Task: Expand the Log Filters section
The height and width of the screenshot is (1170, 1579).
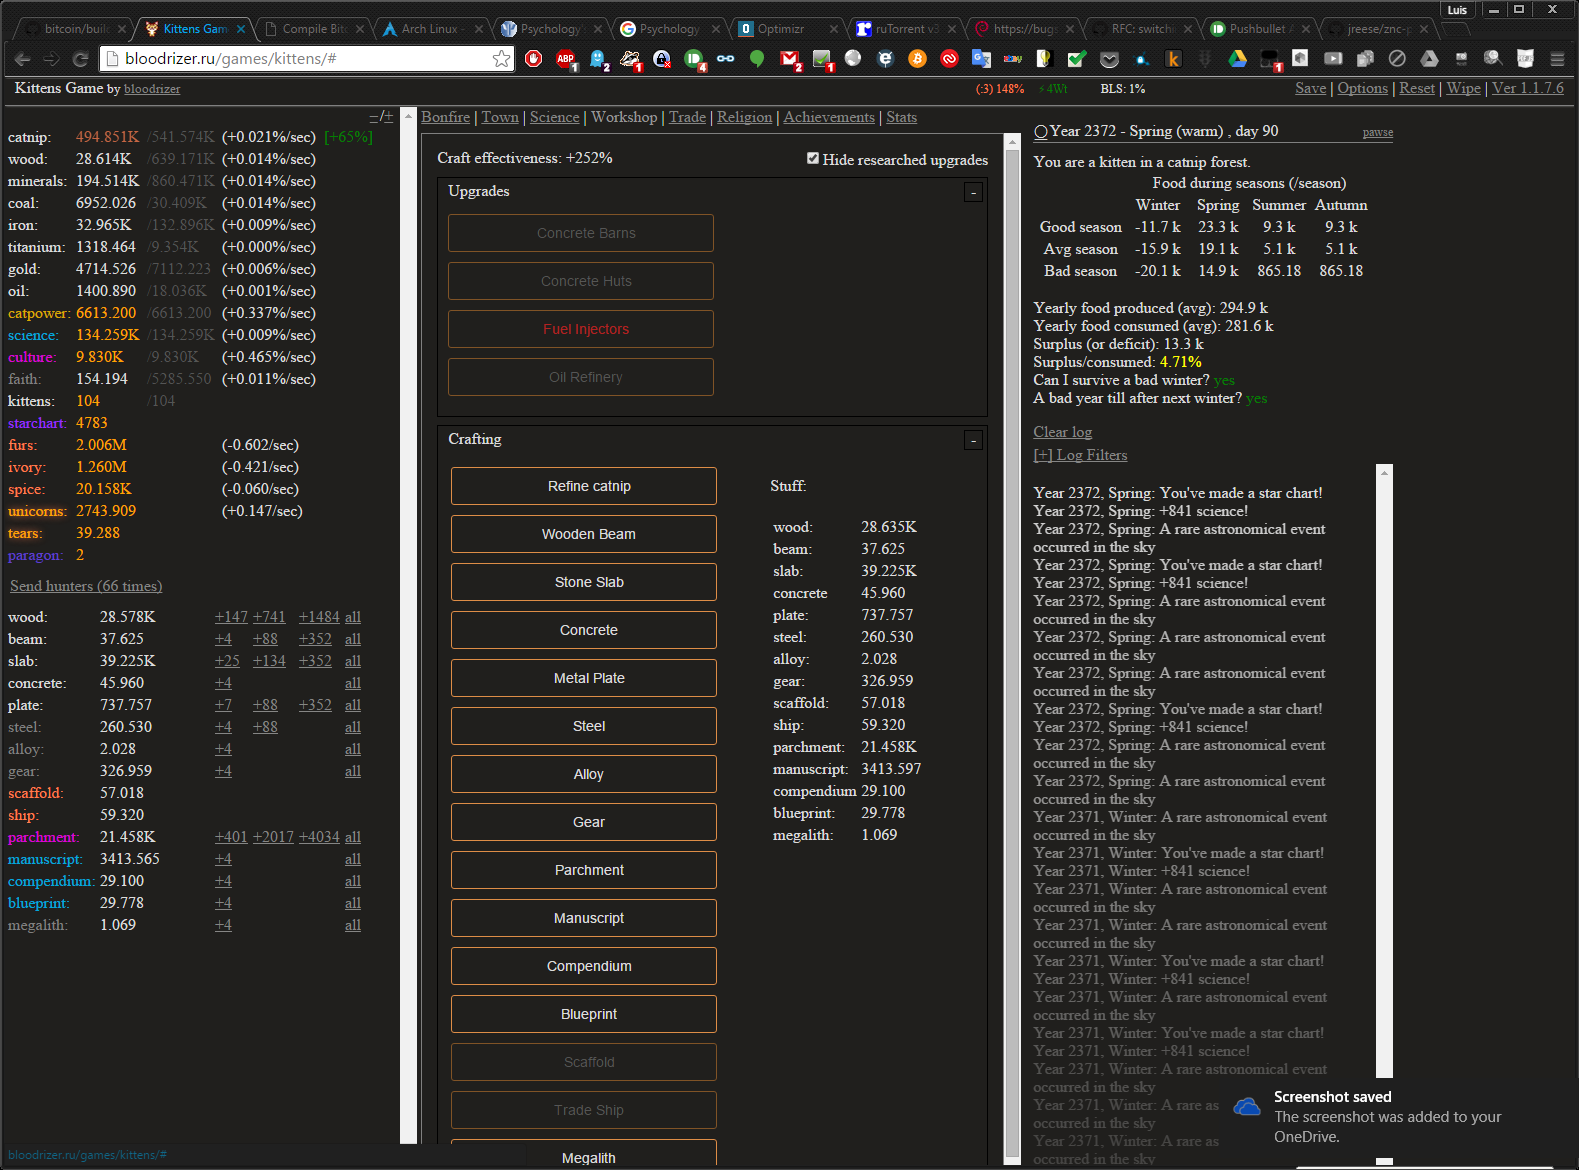Action: pos(1080,455)
